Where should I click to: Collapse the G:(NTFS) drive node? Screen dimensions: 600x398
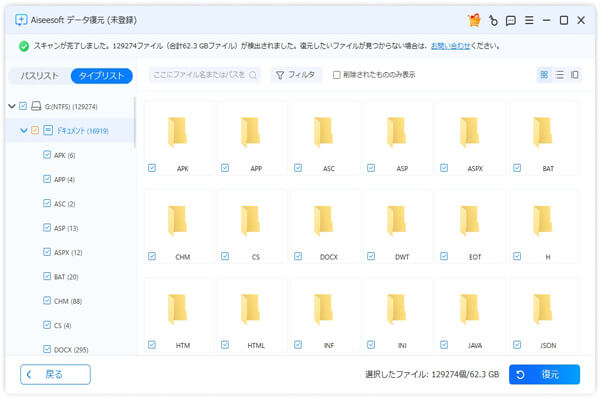pyautogui.click(x=12, y=106)
